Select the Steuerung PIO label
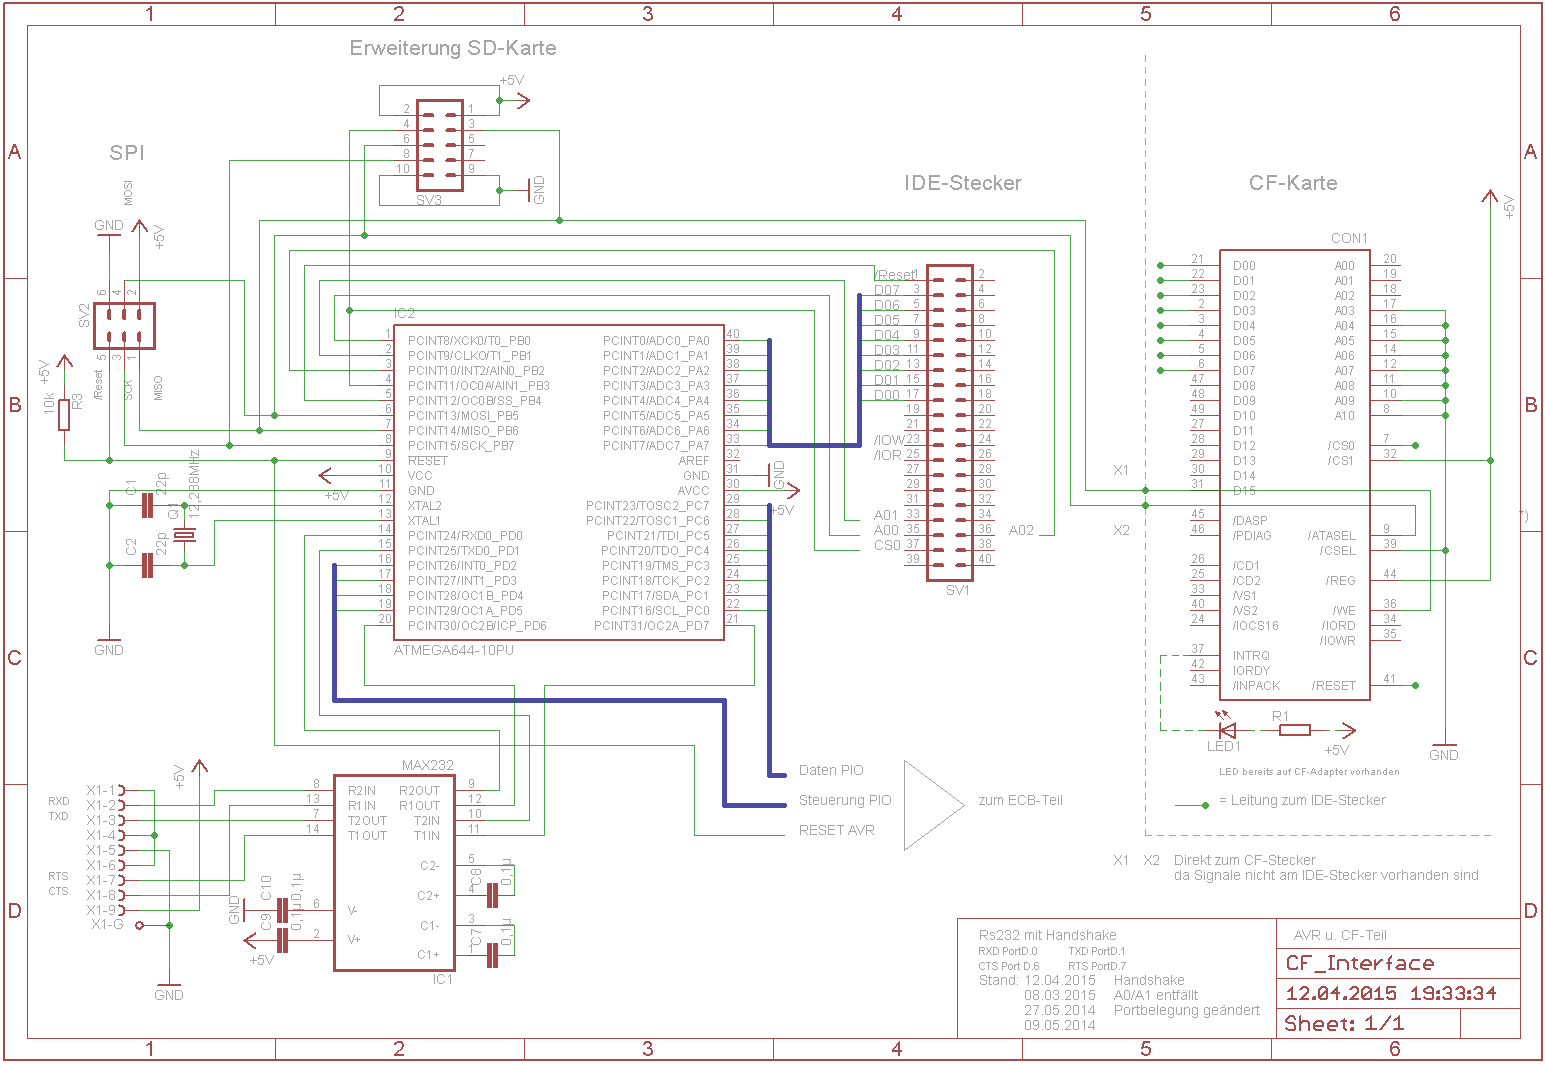Viewport: 1545px width, 1065px height. click(844, 800)
